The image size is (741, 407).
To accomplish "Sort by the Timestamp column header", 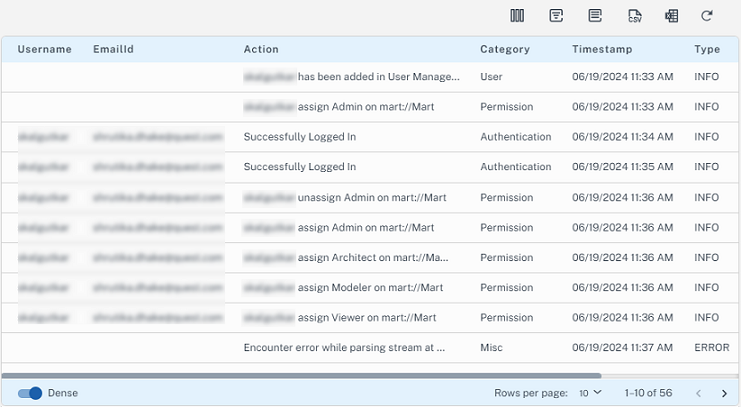I will pyautogui.click(x=602, y=49).
